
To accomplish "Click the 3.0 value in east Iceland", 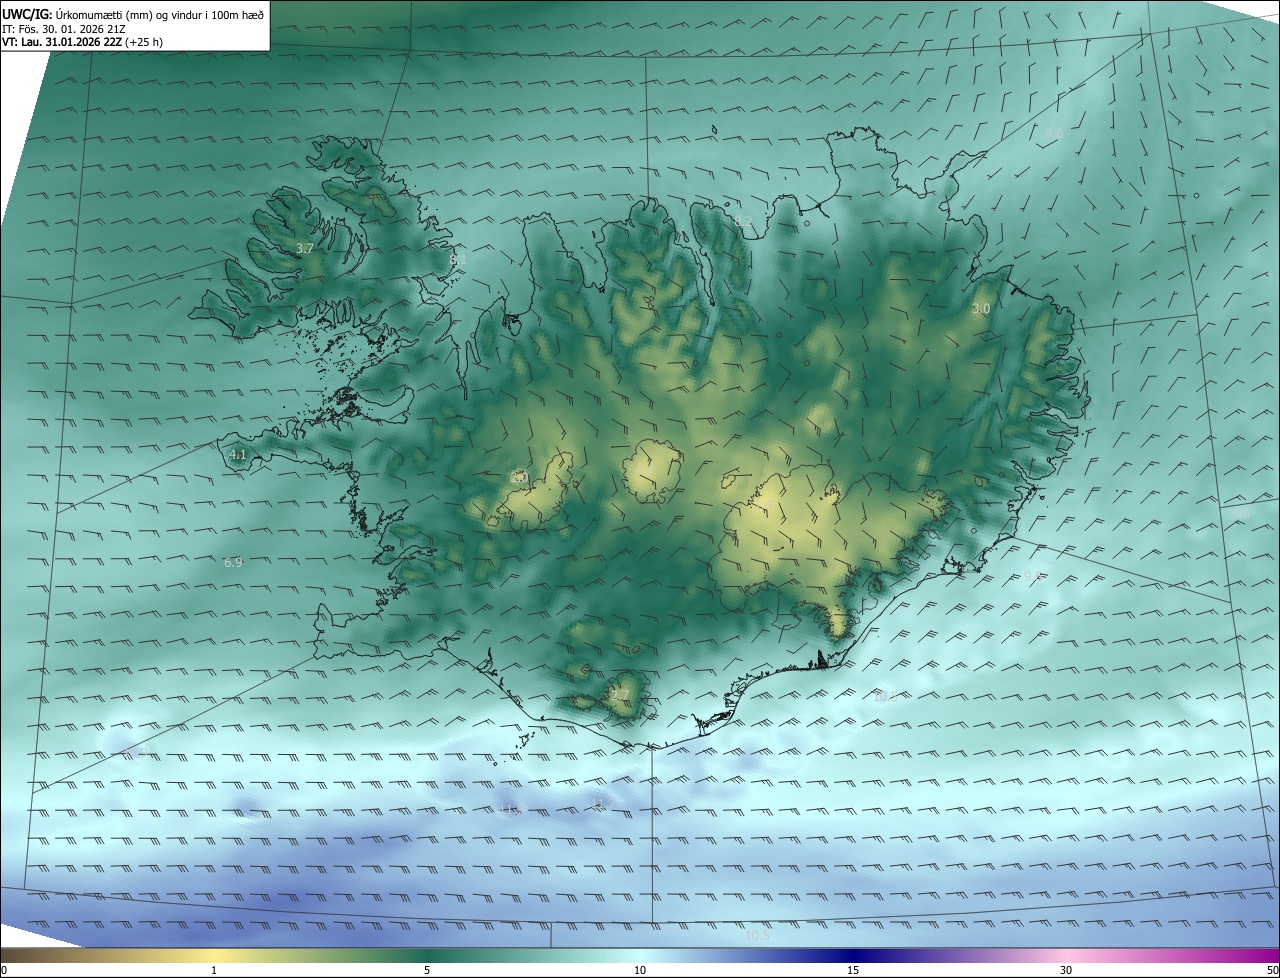I will click(980, 309).
